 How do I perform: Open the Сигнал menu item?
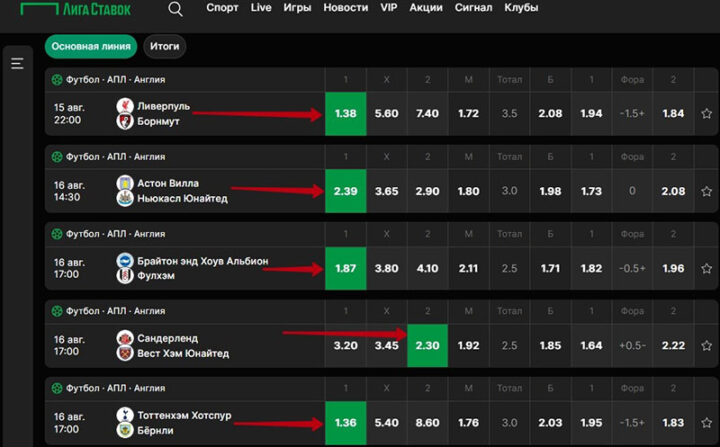473,8
